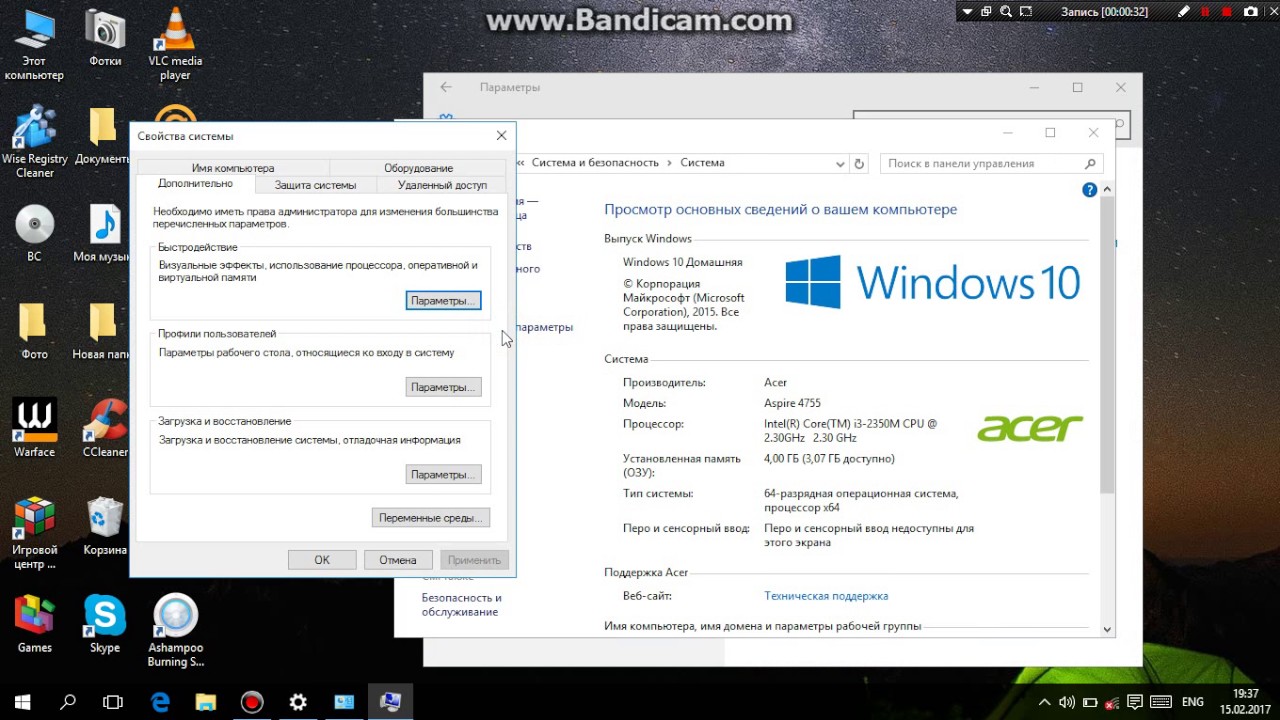Select Wise Registry Cleaner desktop shortcut
This screenshot has height=720, width=1280.
click(x=35, y=142)
